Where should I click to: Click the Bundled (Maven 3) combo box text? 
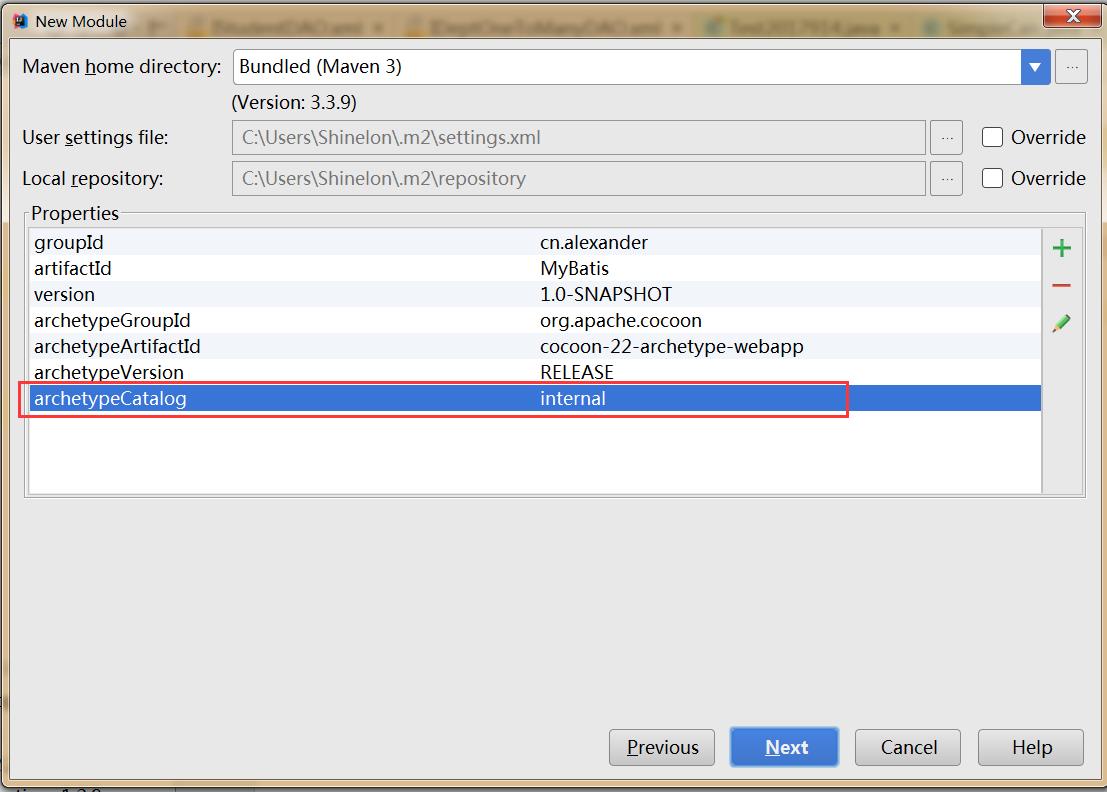[x=320, y=66]
